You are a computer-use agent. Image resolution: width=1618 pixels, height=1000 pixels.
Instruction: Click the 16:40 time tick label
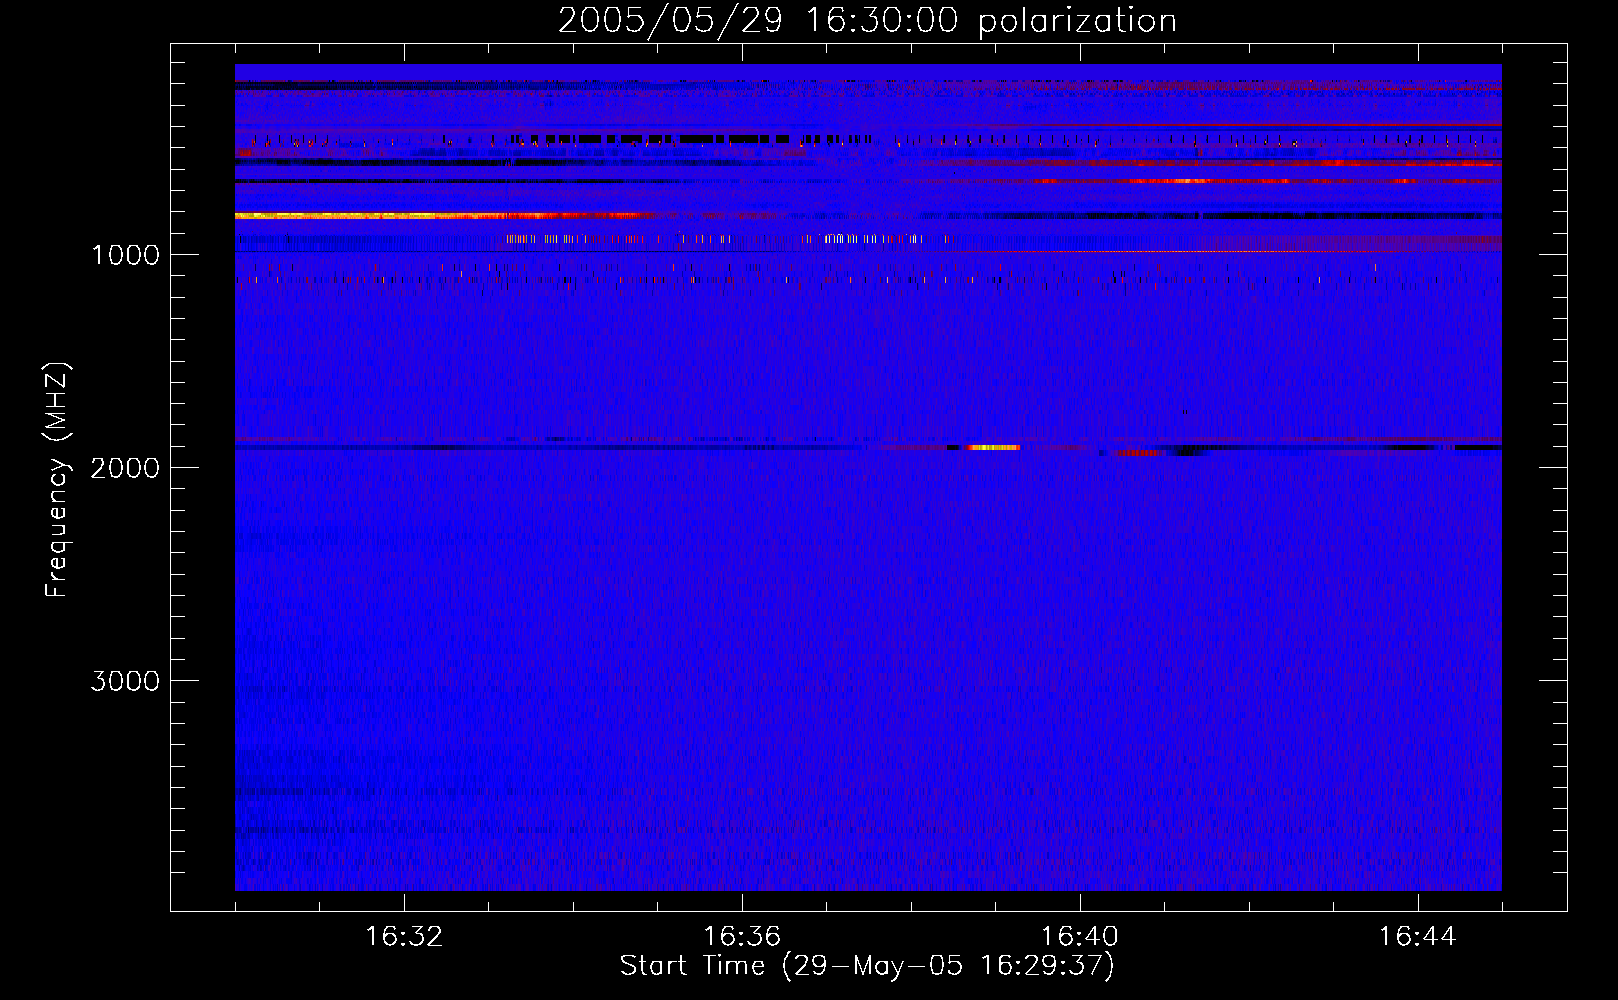[x=1080, y=937]
